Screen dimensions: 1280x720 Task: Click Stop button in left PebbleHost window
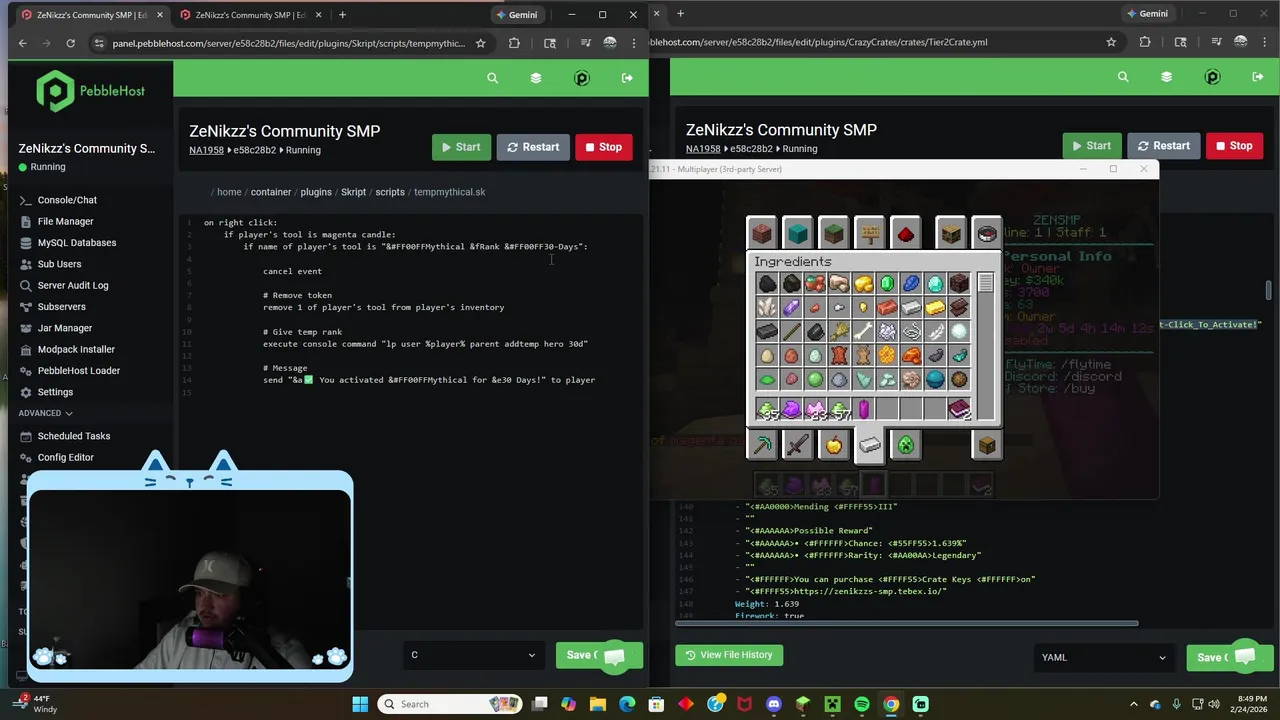pyautogui.click(x=604, y=147)
